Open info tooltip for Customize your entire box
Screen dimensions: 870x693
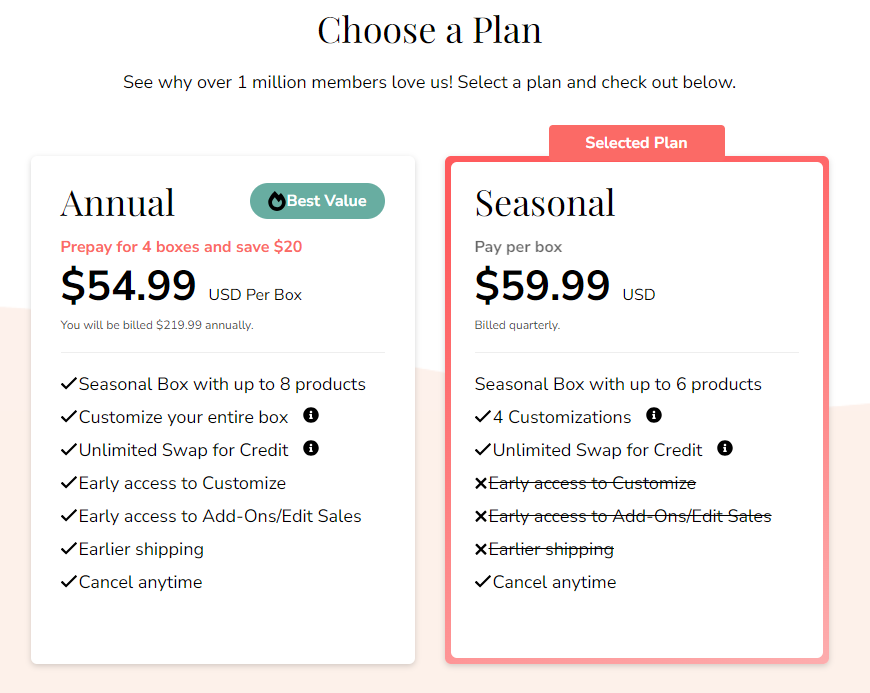coord(311,415)
